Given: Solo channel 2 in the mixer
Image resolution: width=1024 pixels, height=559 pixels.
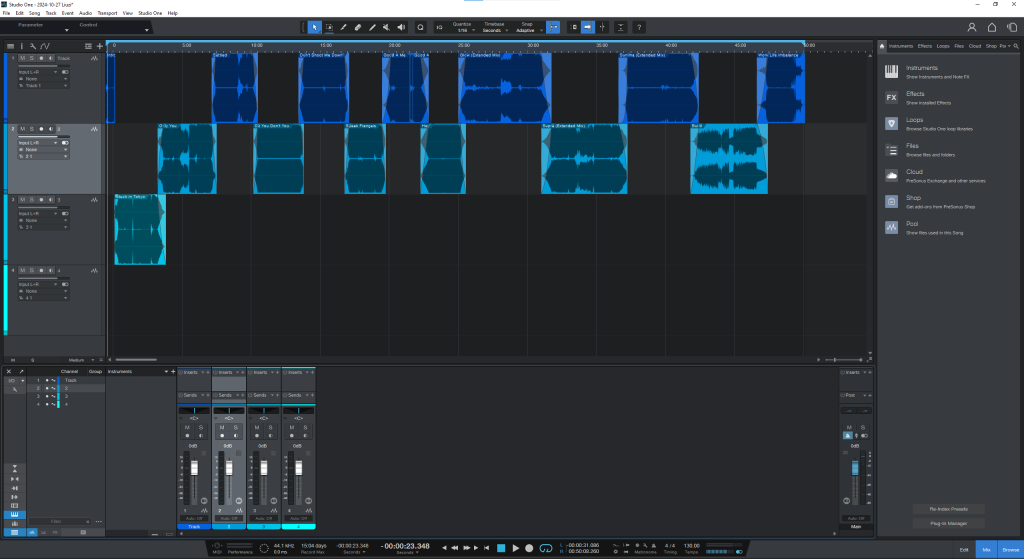Looking at the screenshot, I should pyautogui.click(x=236, y=428).
